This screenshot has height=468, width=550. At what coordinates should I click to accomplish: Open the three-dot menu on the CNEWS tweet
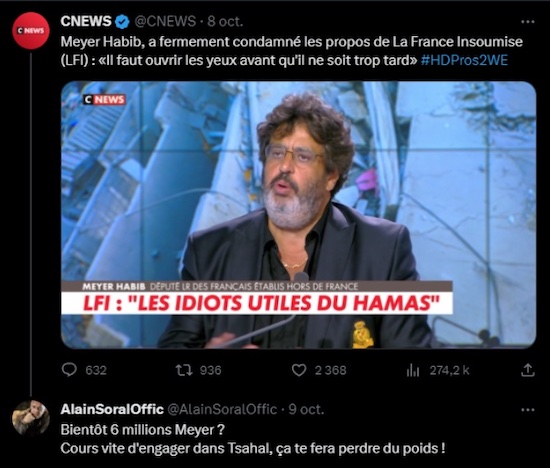(528, 22)
